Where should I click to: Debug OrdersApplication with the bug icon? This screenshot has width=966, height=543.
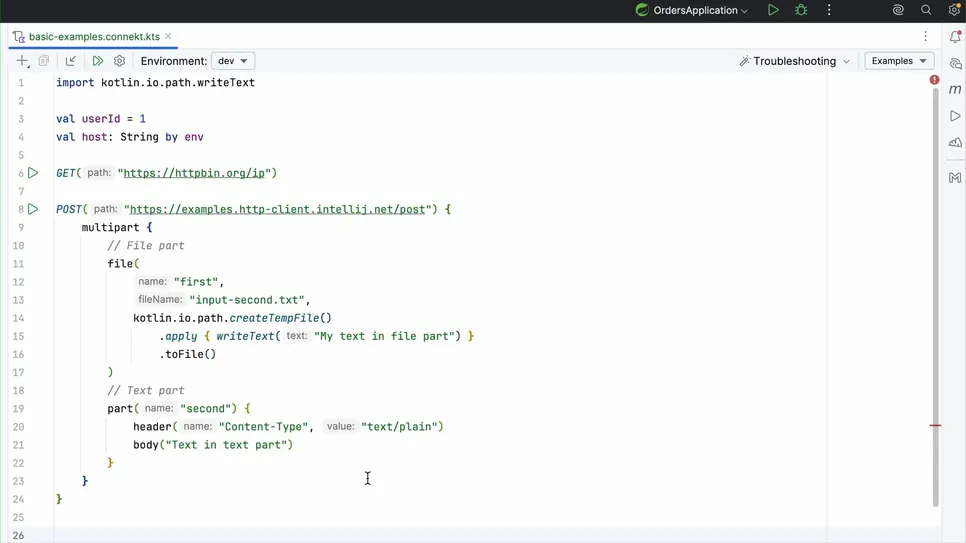click(801, 10)
